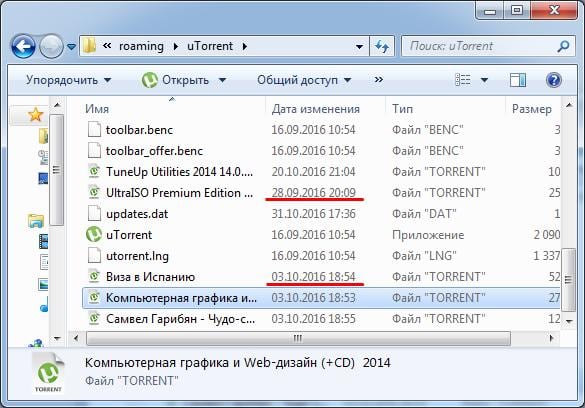Image resolution: width=585 pixels, height=408 pixels.
Task: Click the file list vertical scroll-down arrow
Action: point(569,321)
